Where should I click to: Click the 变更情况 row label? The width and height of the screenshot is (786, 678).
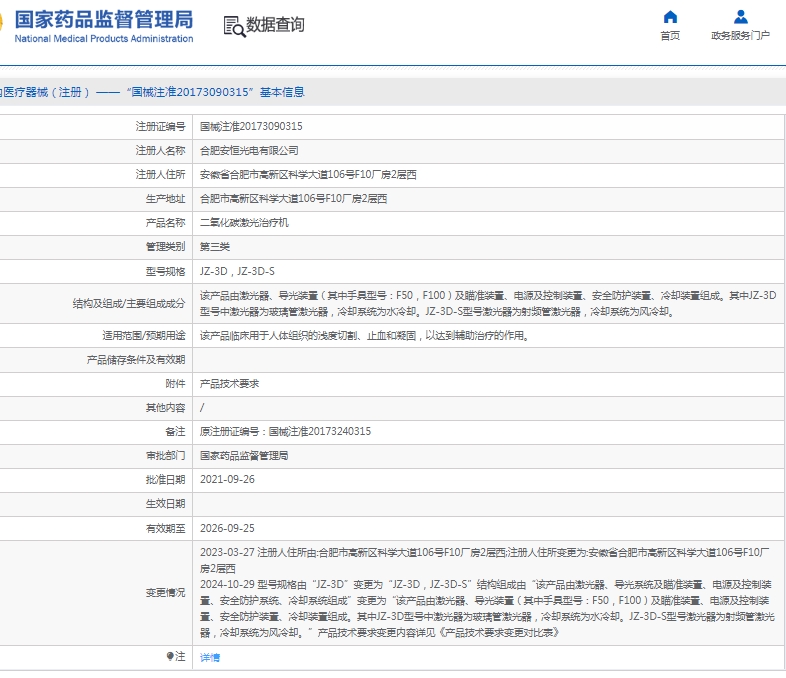[x=165, y=593]
